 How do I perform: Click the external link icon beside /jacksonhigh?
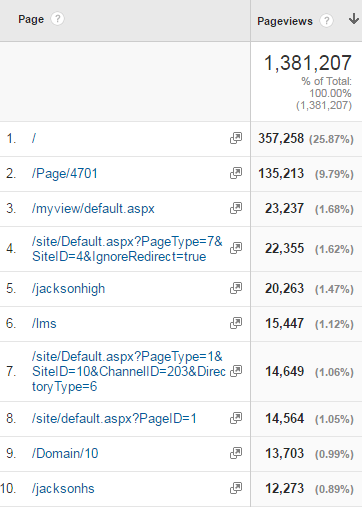(x=236, y=288)
